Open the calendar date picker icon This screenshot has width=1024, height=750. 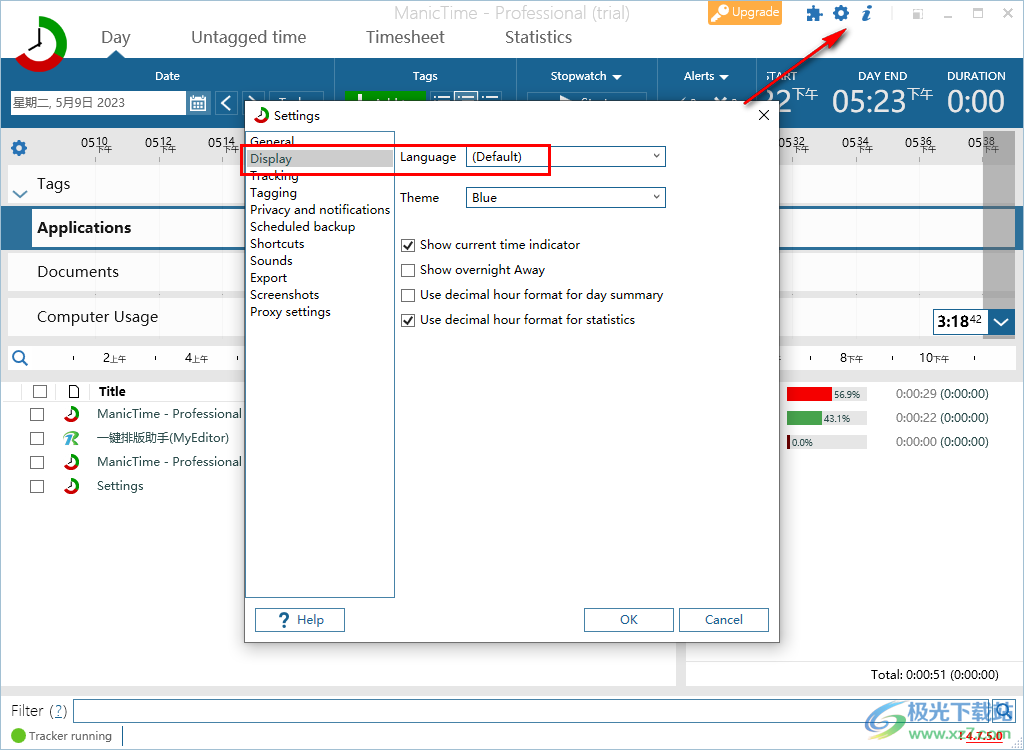click(198, 103)
